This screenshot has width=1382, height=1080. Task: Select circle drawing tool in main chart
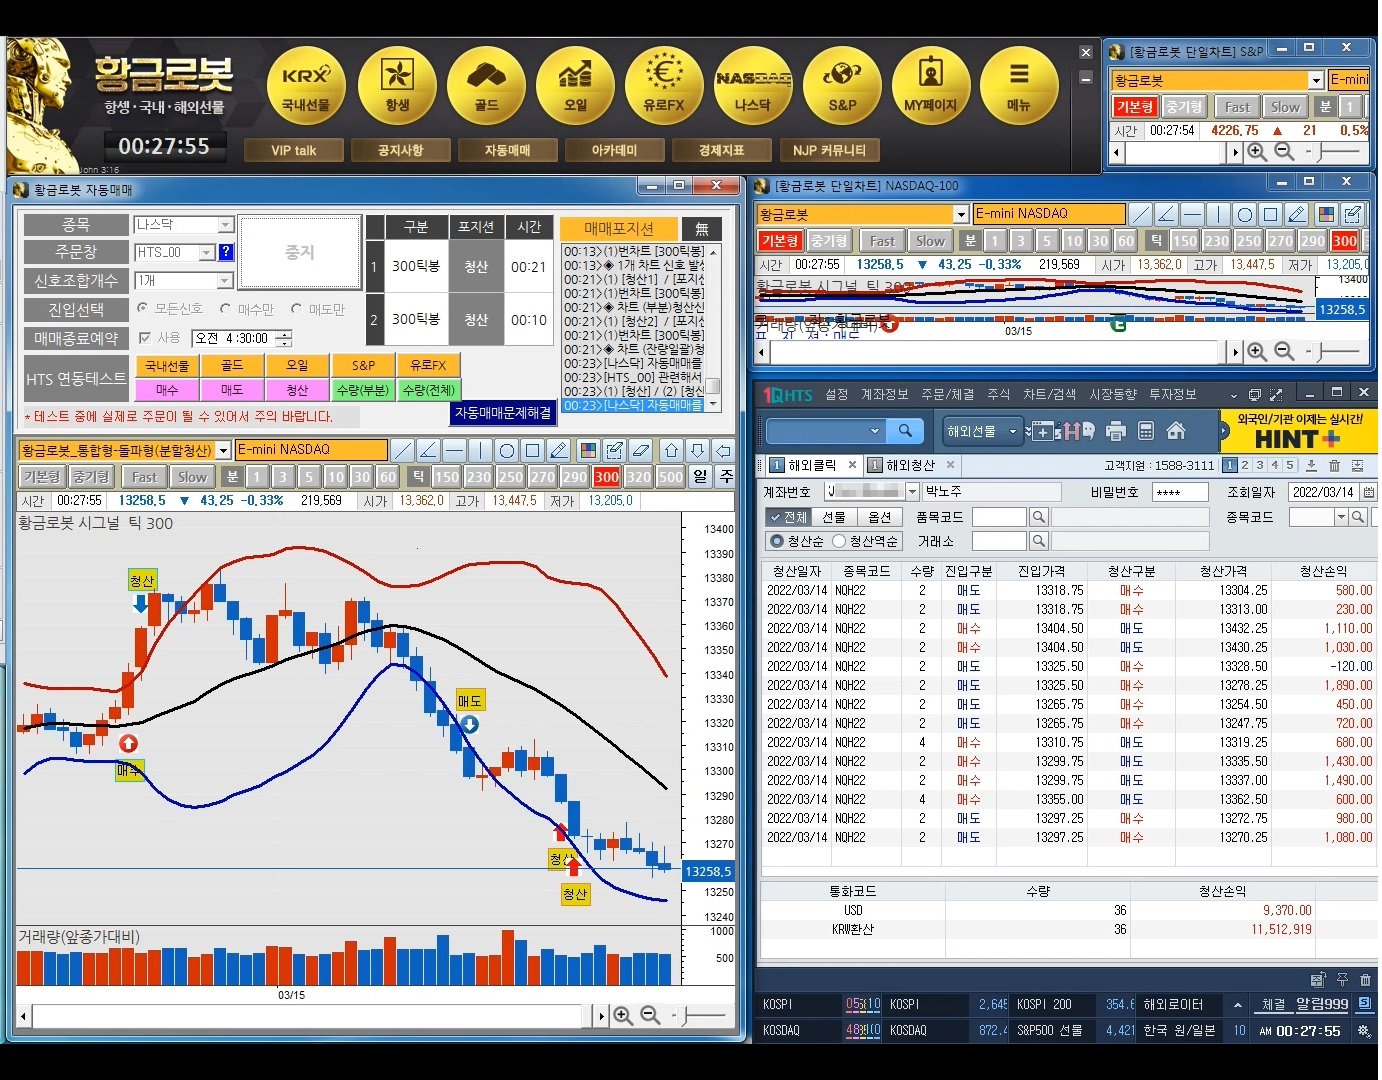(x=507, y=450)
